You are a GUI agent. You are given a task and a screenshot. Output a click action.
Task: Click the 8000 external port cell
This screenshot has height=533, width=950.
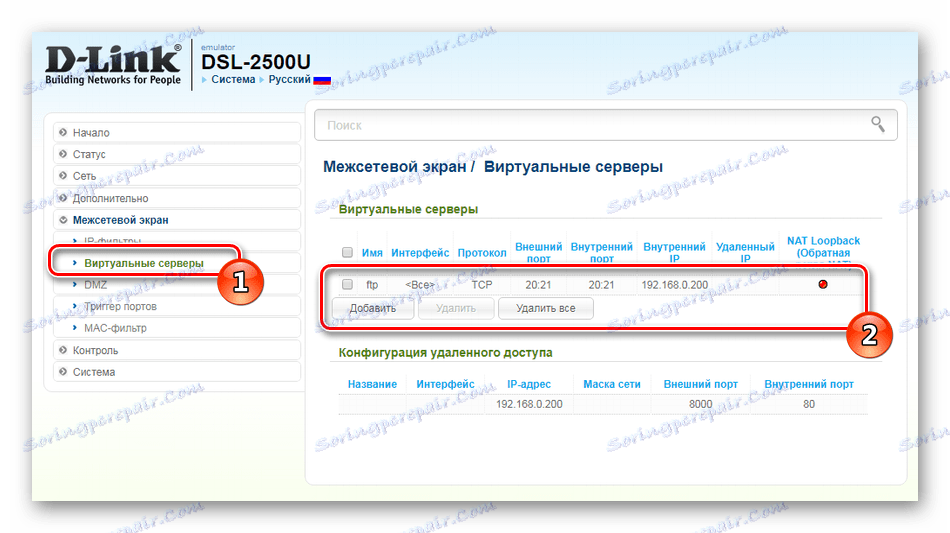pyautogui.click(x=700, y=404)
